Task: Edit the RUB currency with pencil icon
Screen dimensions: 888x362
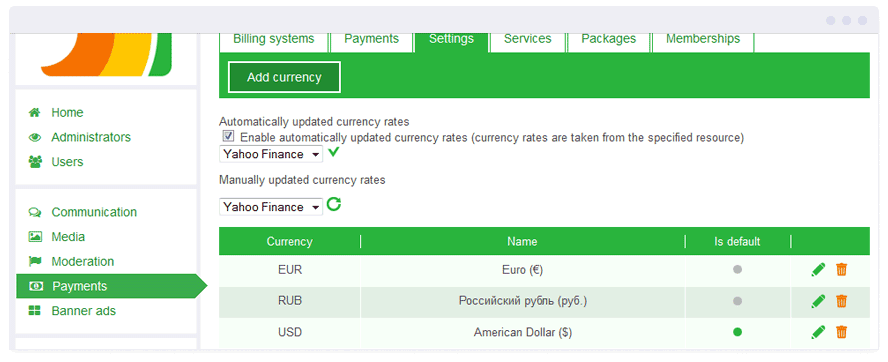Action: pyautogui.click(x=818, y=301)
